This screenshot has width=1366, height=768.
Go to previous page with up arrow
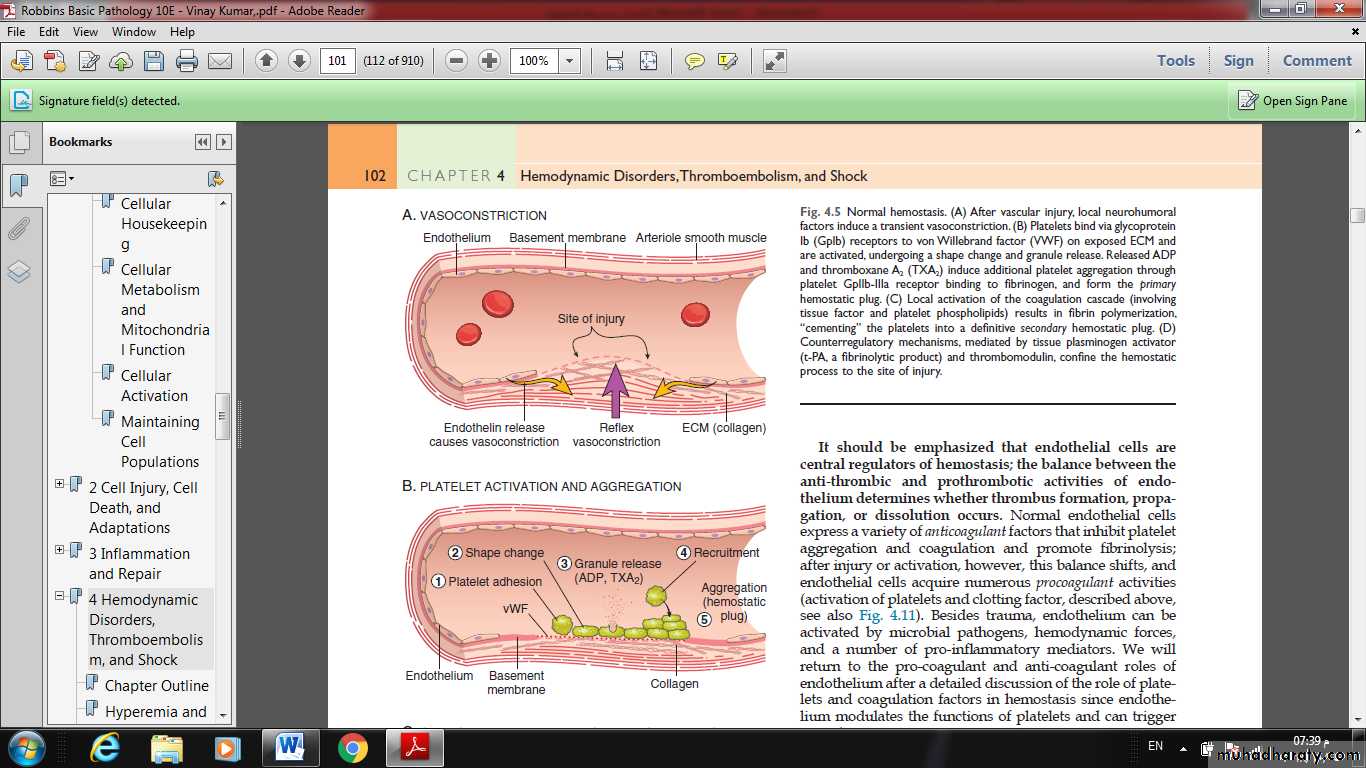tap(266, 61)
